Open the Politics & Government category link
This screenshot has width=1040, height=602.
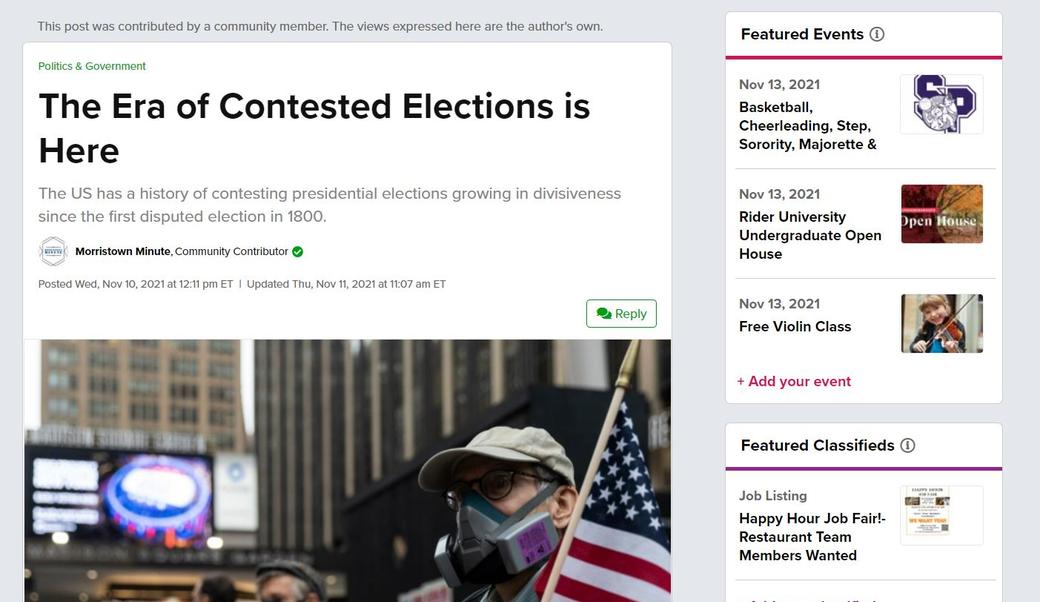pos(92,66)
